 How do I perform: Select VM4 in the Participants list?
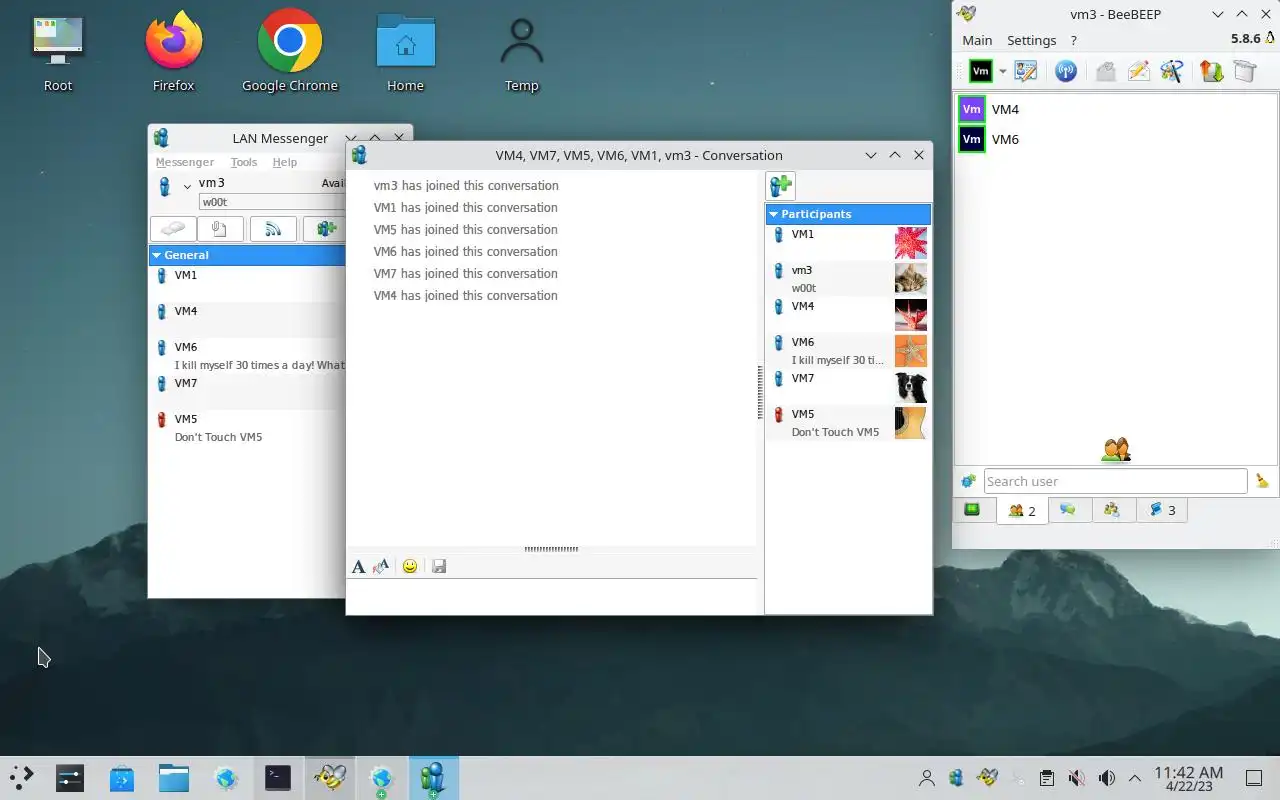848,314
